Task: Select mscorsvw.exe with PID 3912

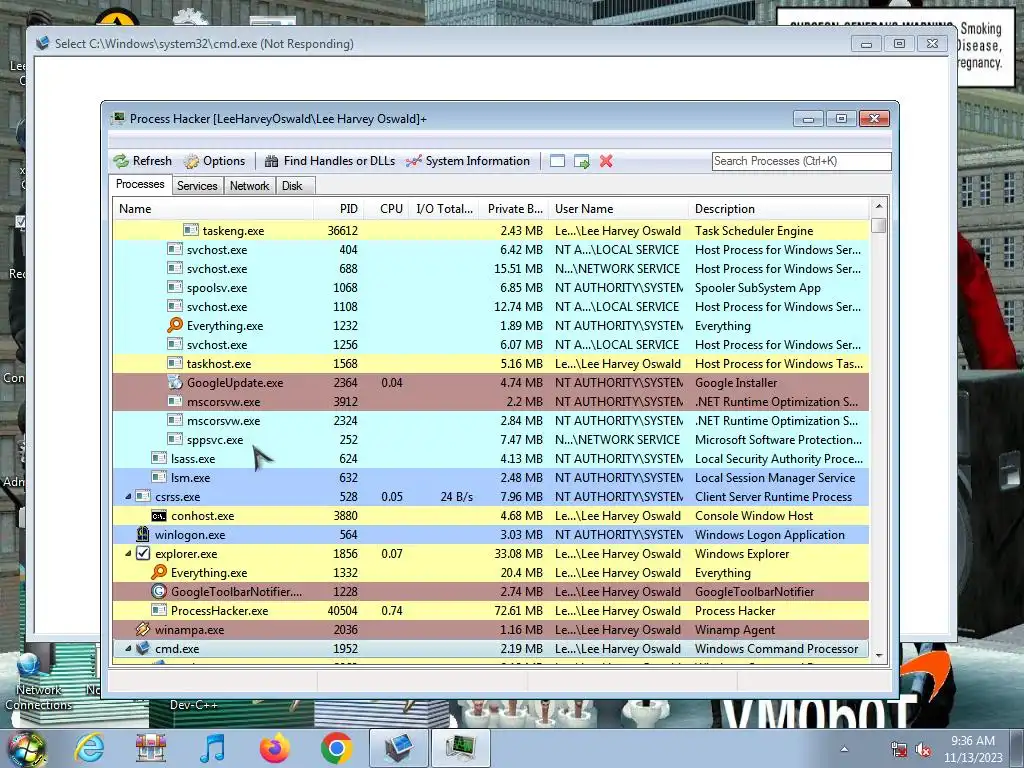Action: coord(490,402)
